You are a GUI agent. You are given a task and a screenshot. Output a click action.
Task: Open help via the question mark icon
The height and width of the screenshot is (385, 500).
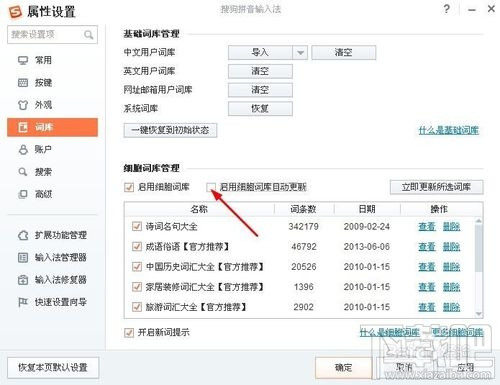[x=447, y=9]
